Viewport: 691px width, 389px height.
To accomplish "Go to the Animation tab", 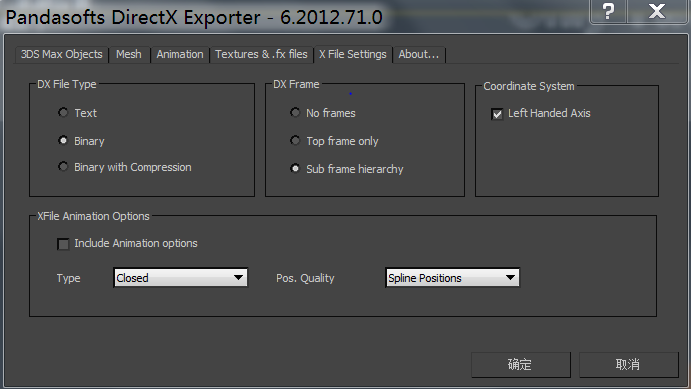I will tap(180, 54).
